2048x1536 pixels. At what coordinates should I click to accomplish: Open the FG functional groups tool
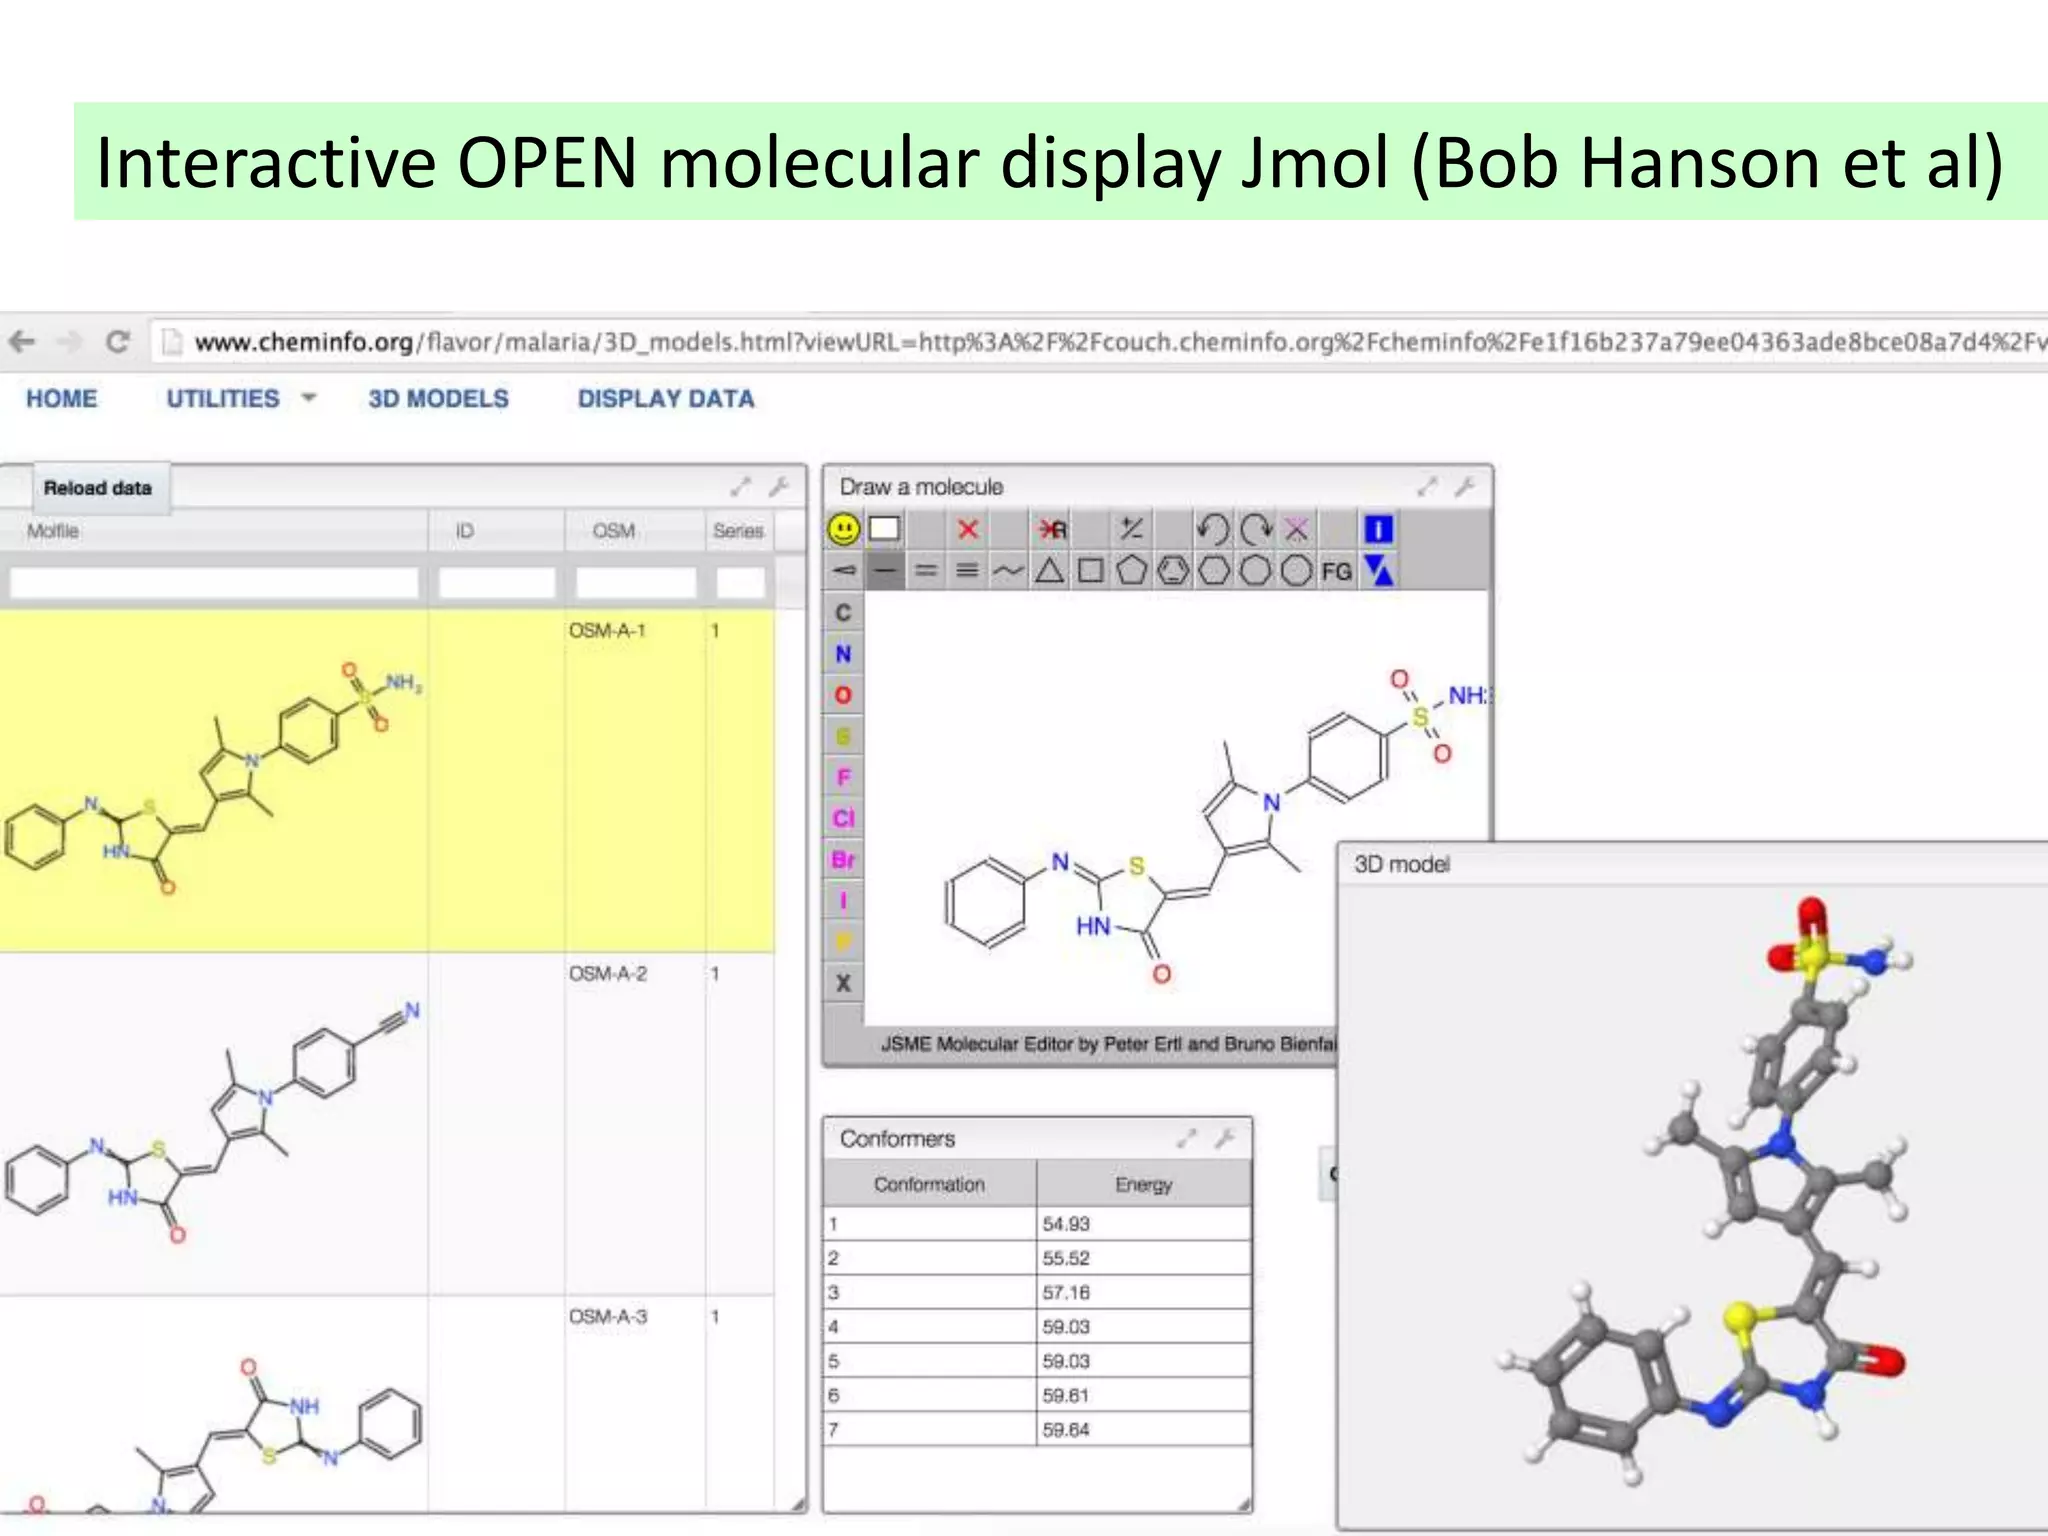point(1337,571)
